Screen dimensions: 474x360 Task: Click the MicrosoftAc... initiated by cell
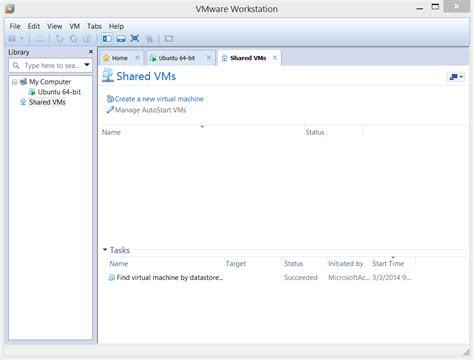[349, 278]
